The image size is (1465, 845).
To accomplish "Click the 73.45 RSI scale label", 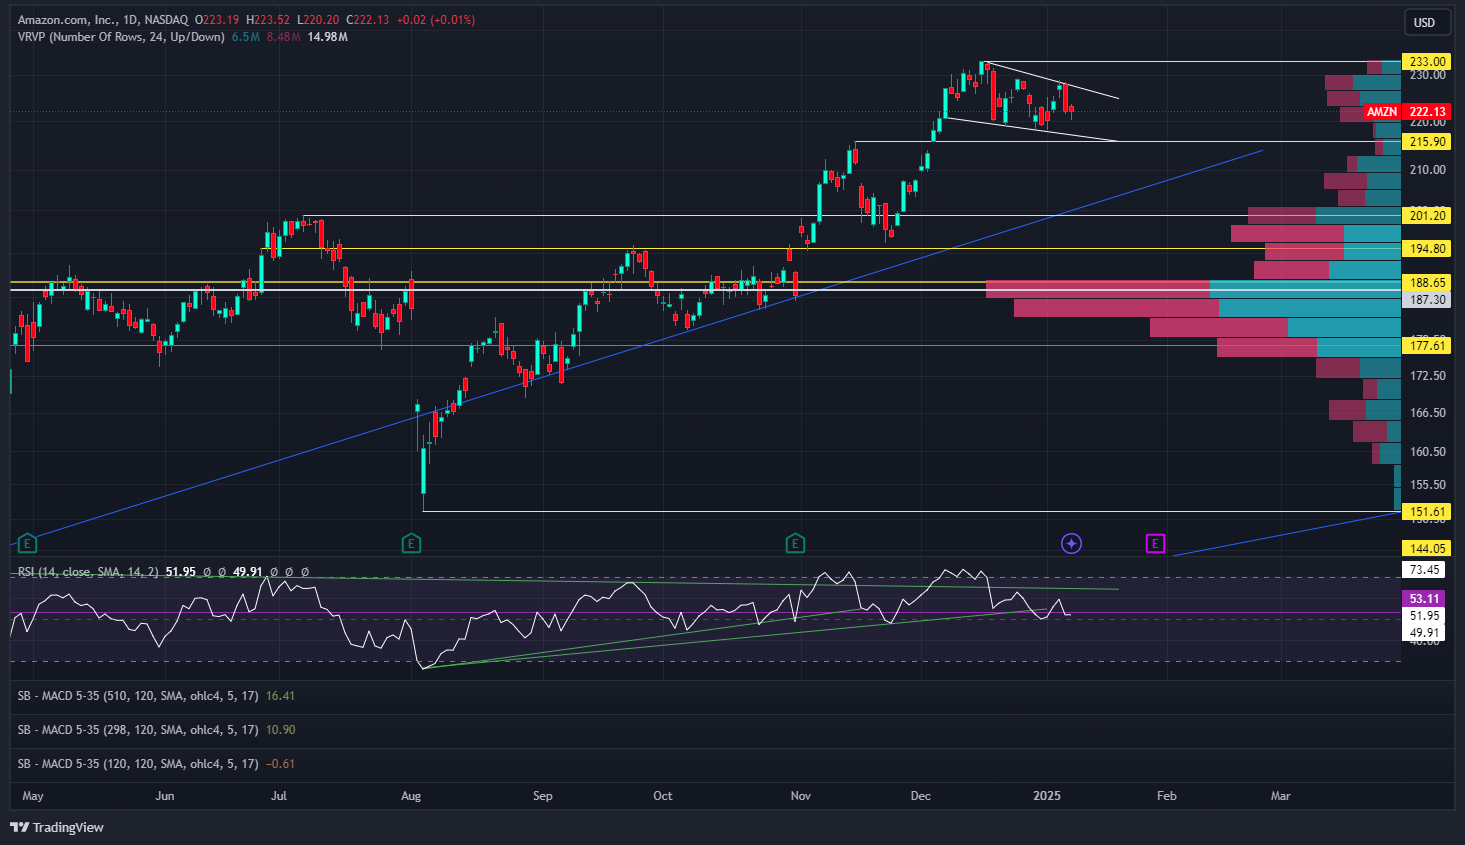I will click(1425, 570).
